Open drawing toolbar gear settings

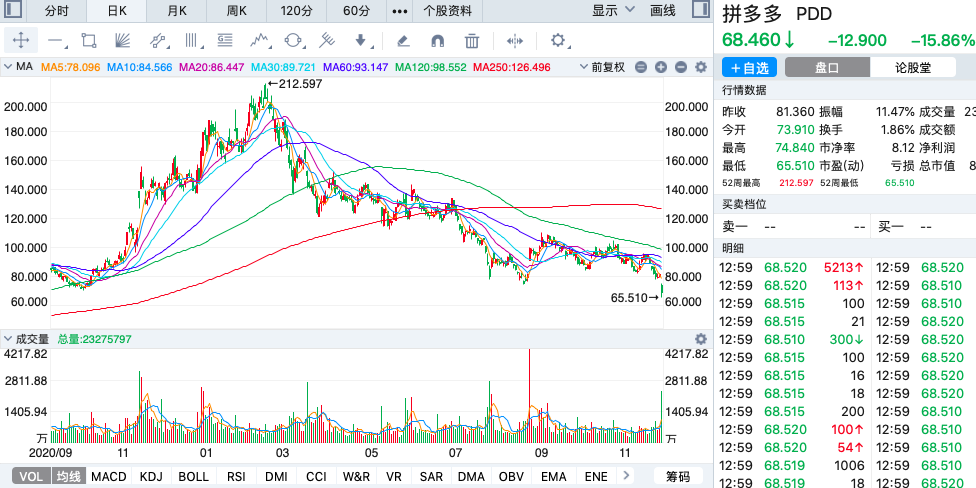pyautogui.click(x=558, y=41)
